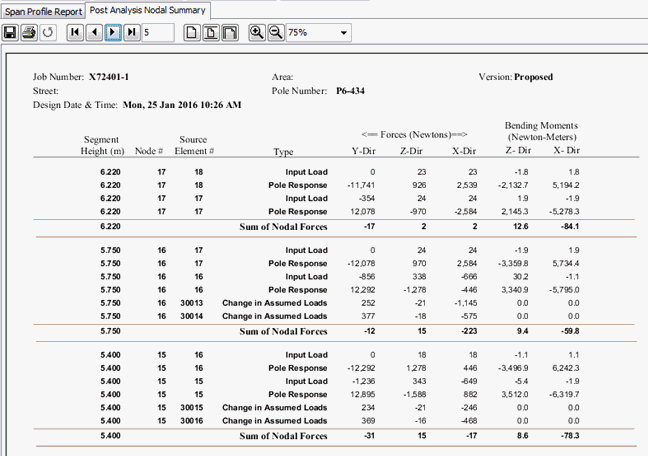Go to previous report page
This screenshot has width=648, height=456.
pyautogui.click(x=94, y=32)
